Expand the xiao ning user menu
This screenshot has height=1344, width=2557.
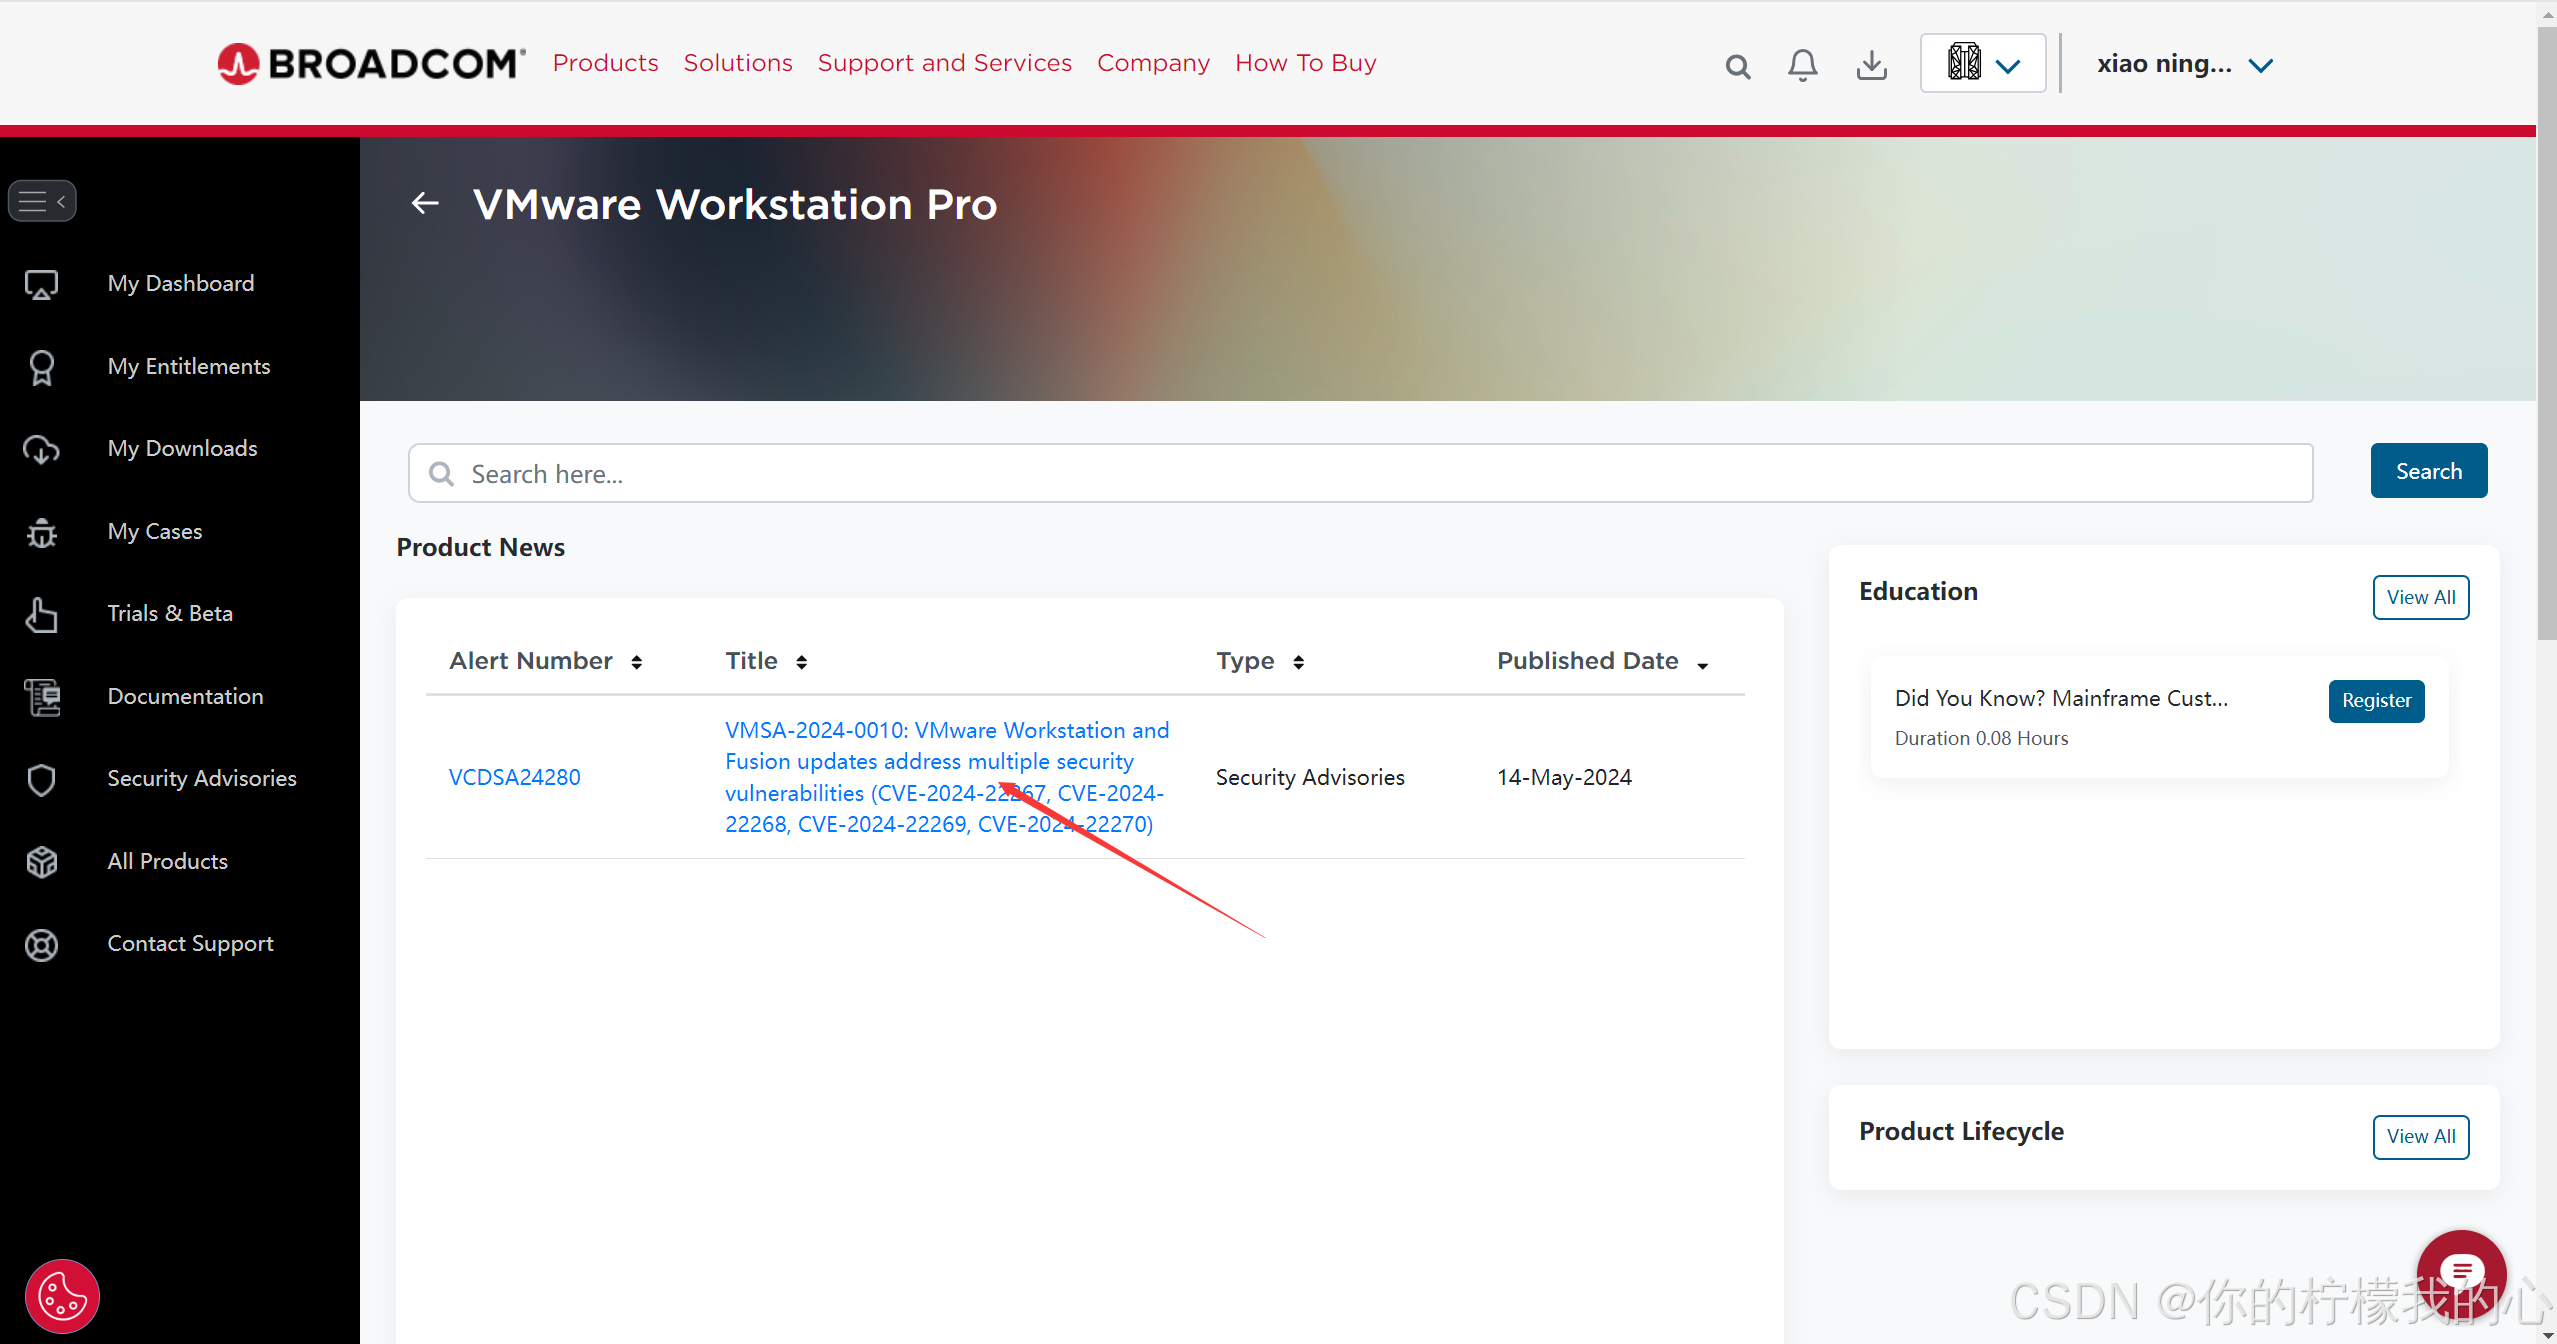pyautogui.click(x=2185, y=64)
